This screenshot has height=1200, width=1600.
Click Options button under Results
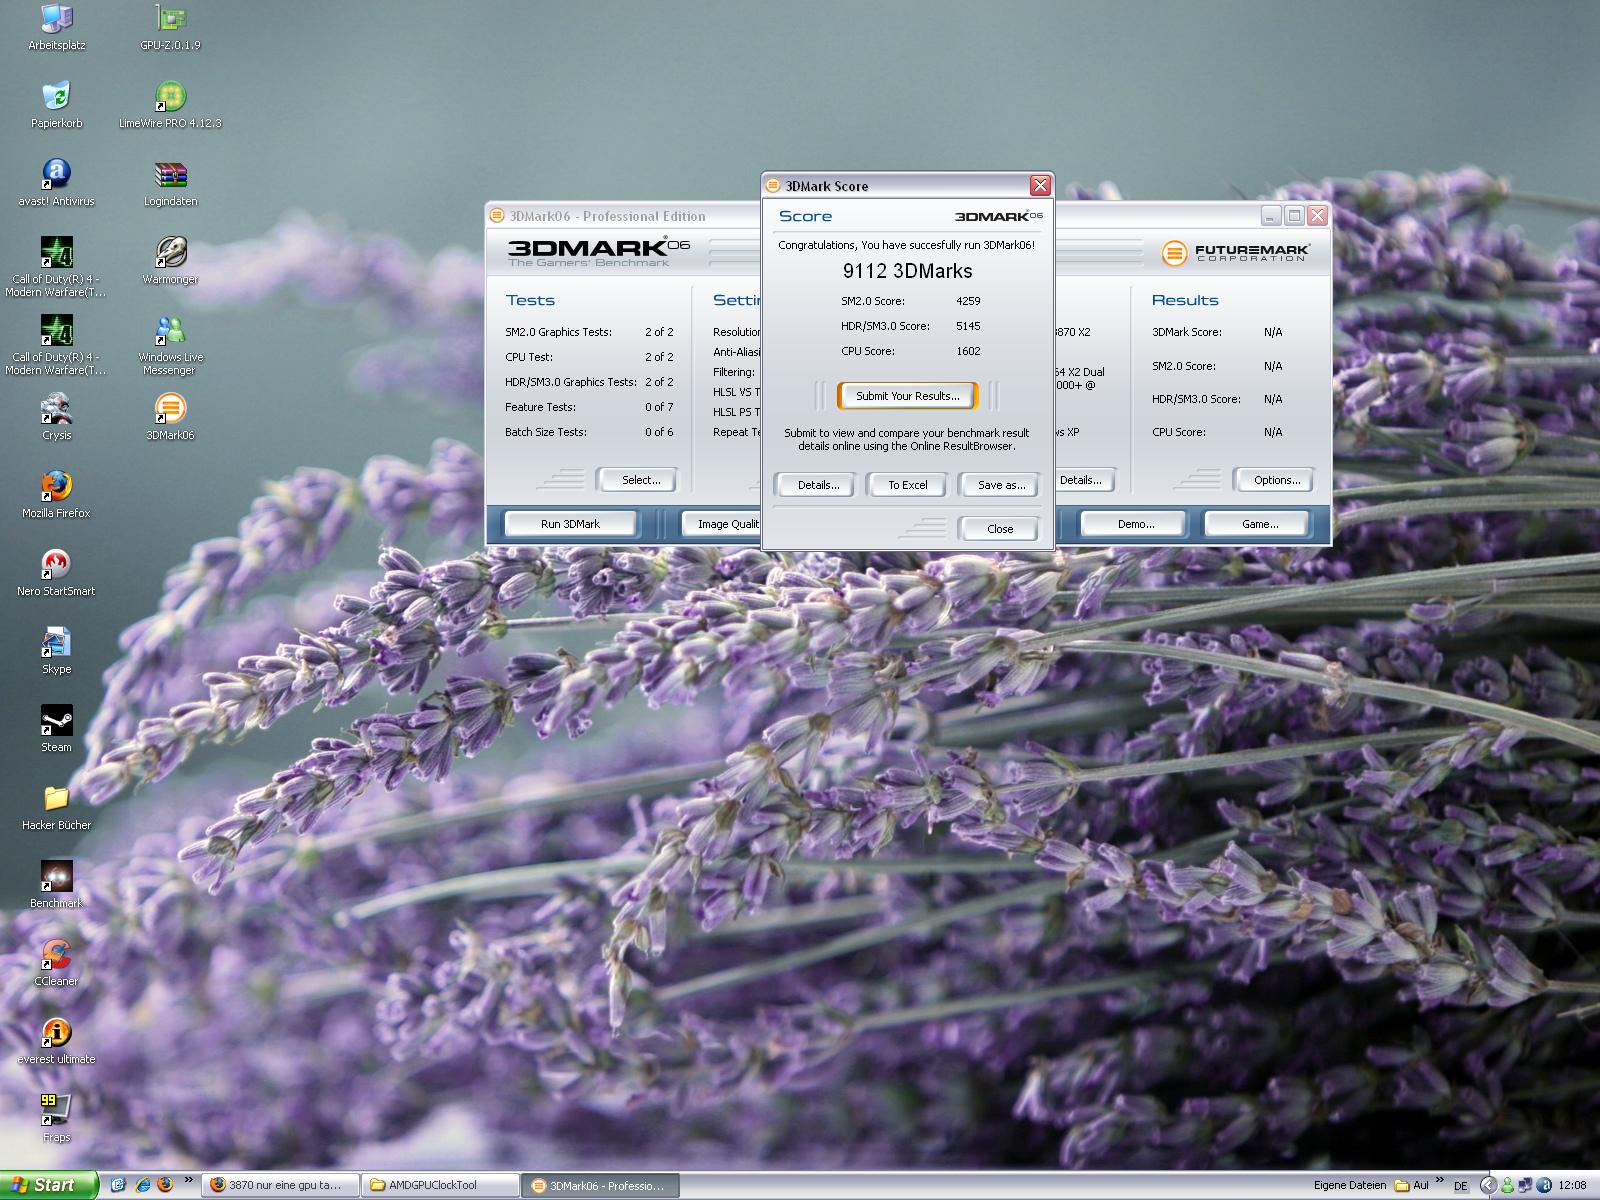point(1276,480)
